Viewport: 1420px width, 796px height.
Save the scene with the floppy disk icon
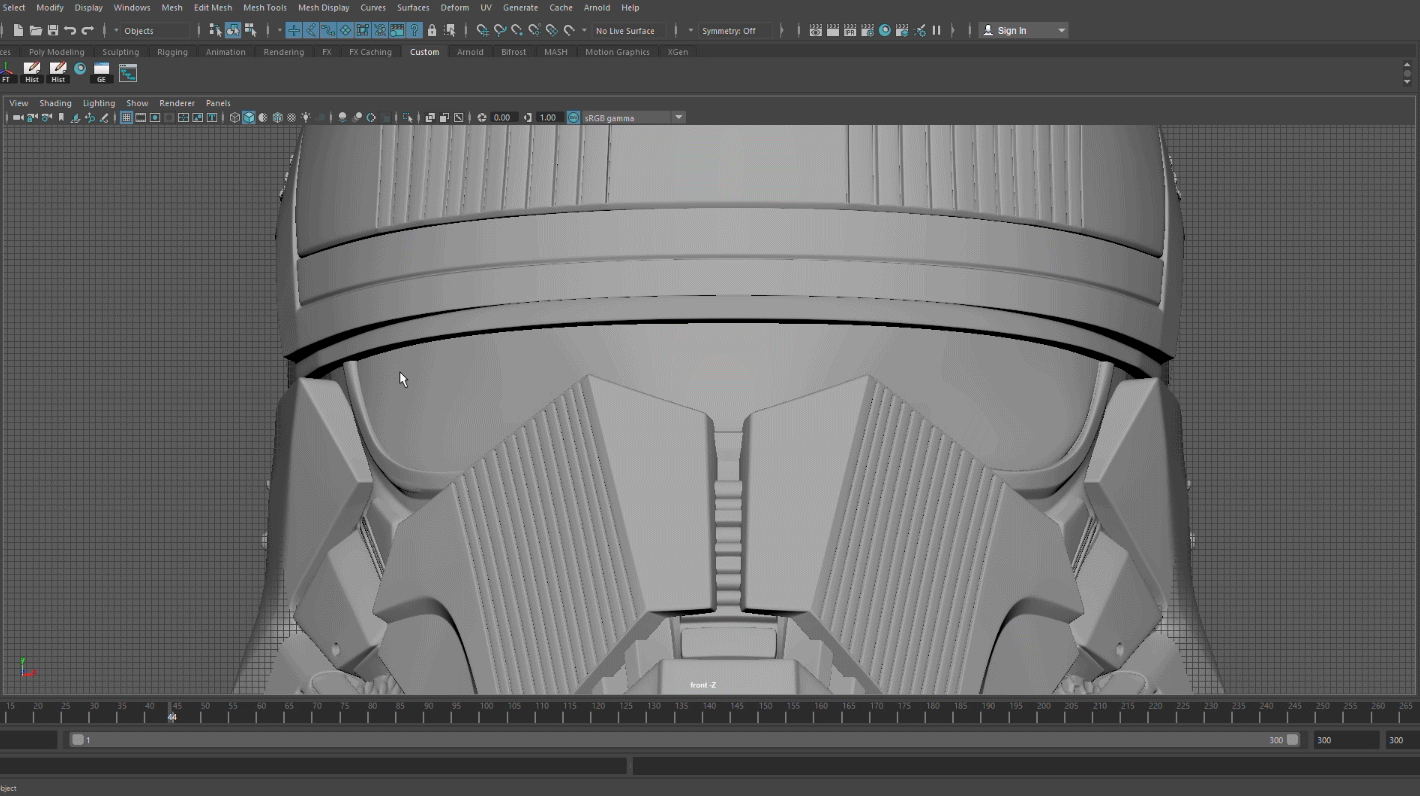53,30
